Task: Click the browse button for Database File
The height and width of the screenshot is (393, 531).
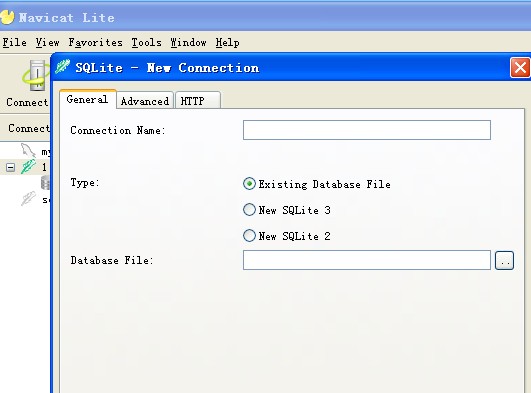Action: coord(504,261)
